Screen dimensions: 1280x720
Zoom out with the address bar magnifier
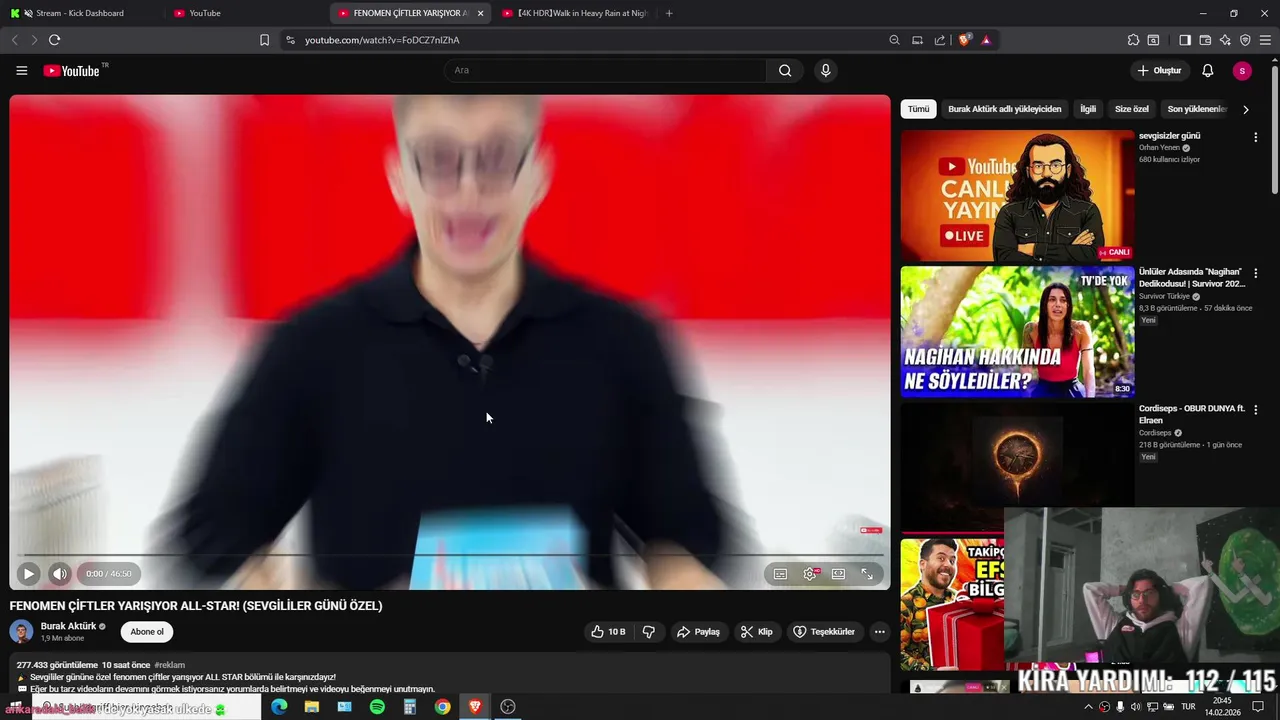click(894, 40)
